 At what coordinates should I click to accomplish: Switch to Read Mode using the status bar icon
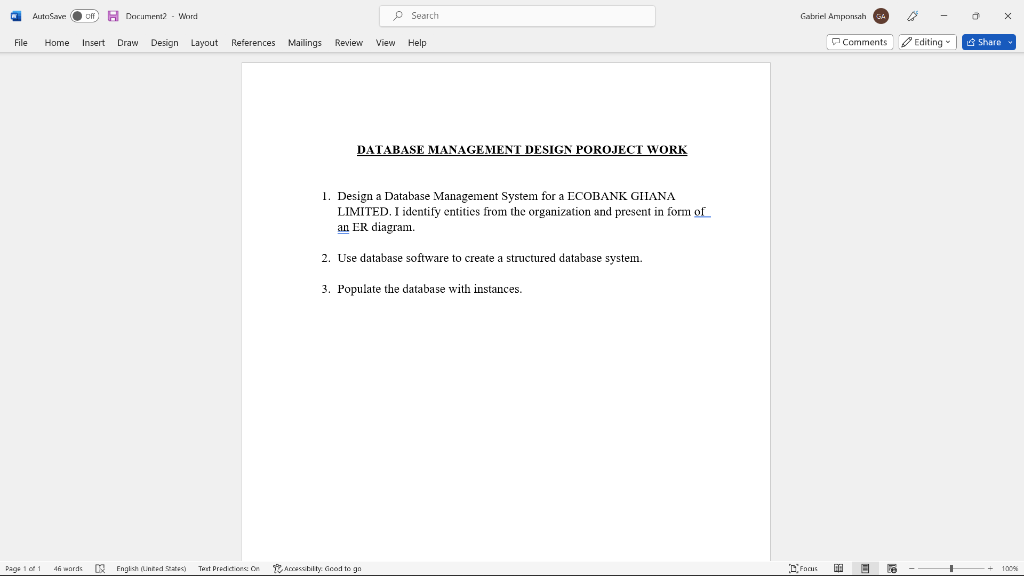(x=838, y=568)
